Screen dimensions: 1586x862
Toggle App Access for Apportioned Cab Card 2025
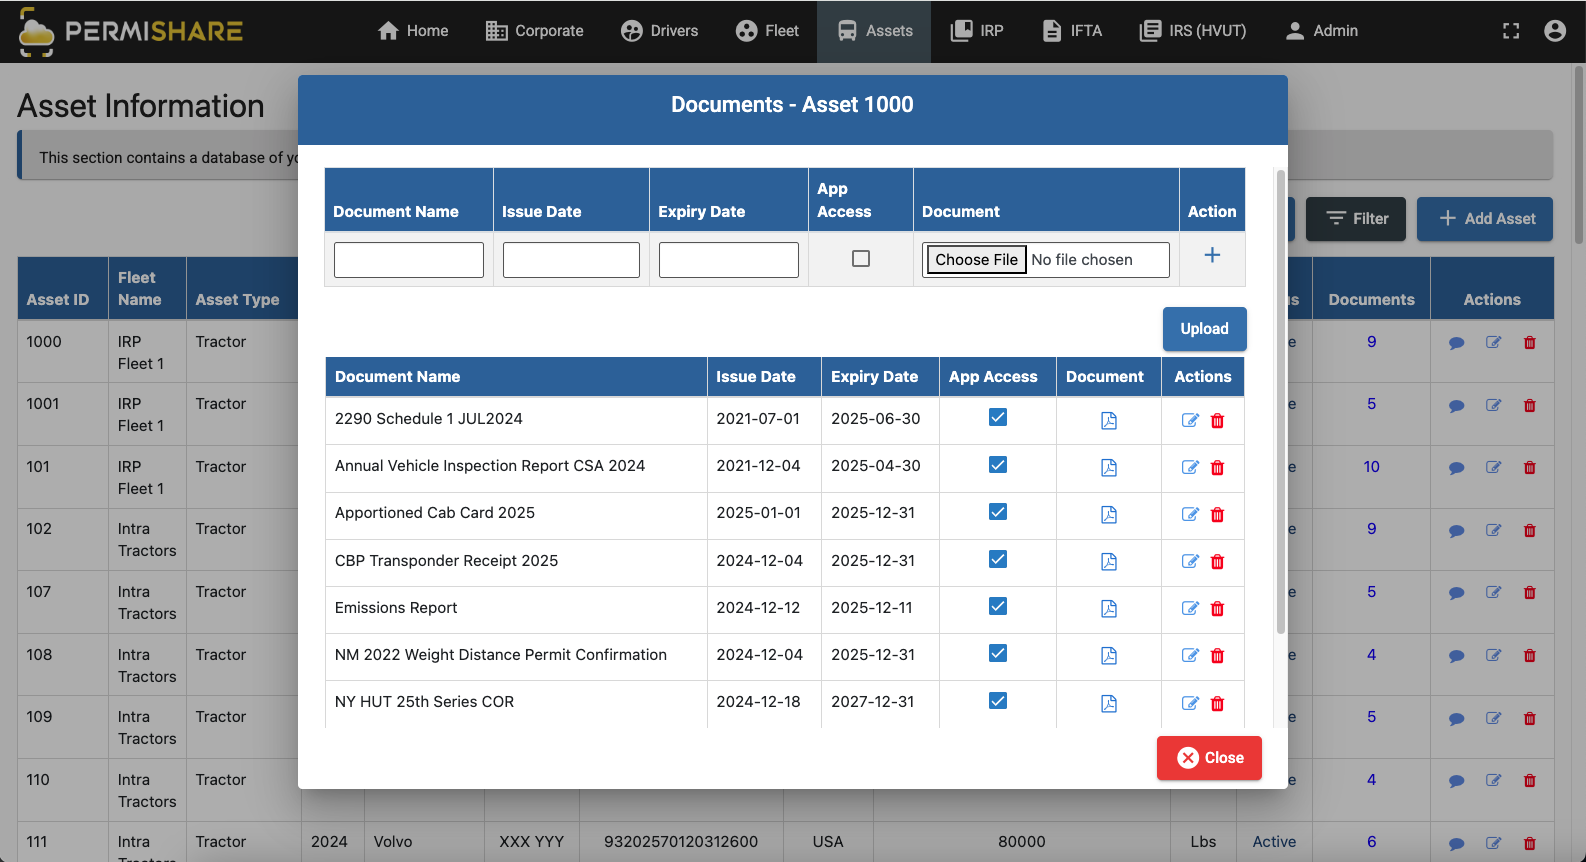[x=997, y=511]
